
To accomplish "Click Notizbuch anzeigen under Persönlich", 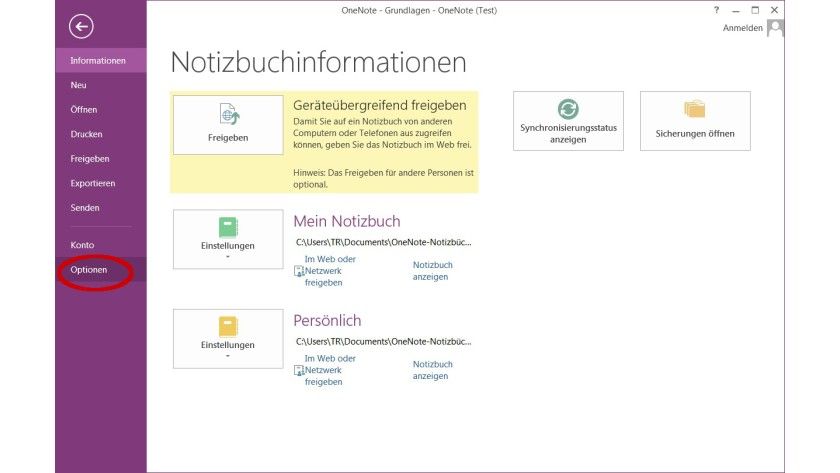I will pos(432,370).
